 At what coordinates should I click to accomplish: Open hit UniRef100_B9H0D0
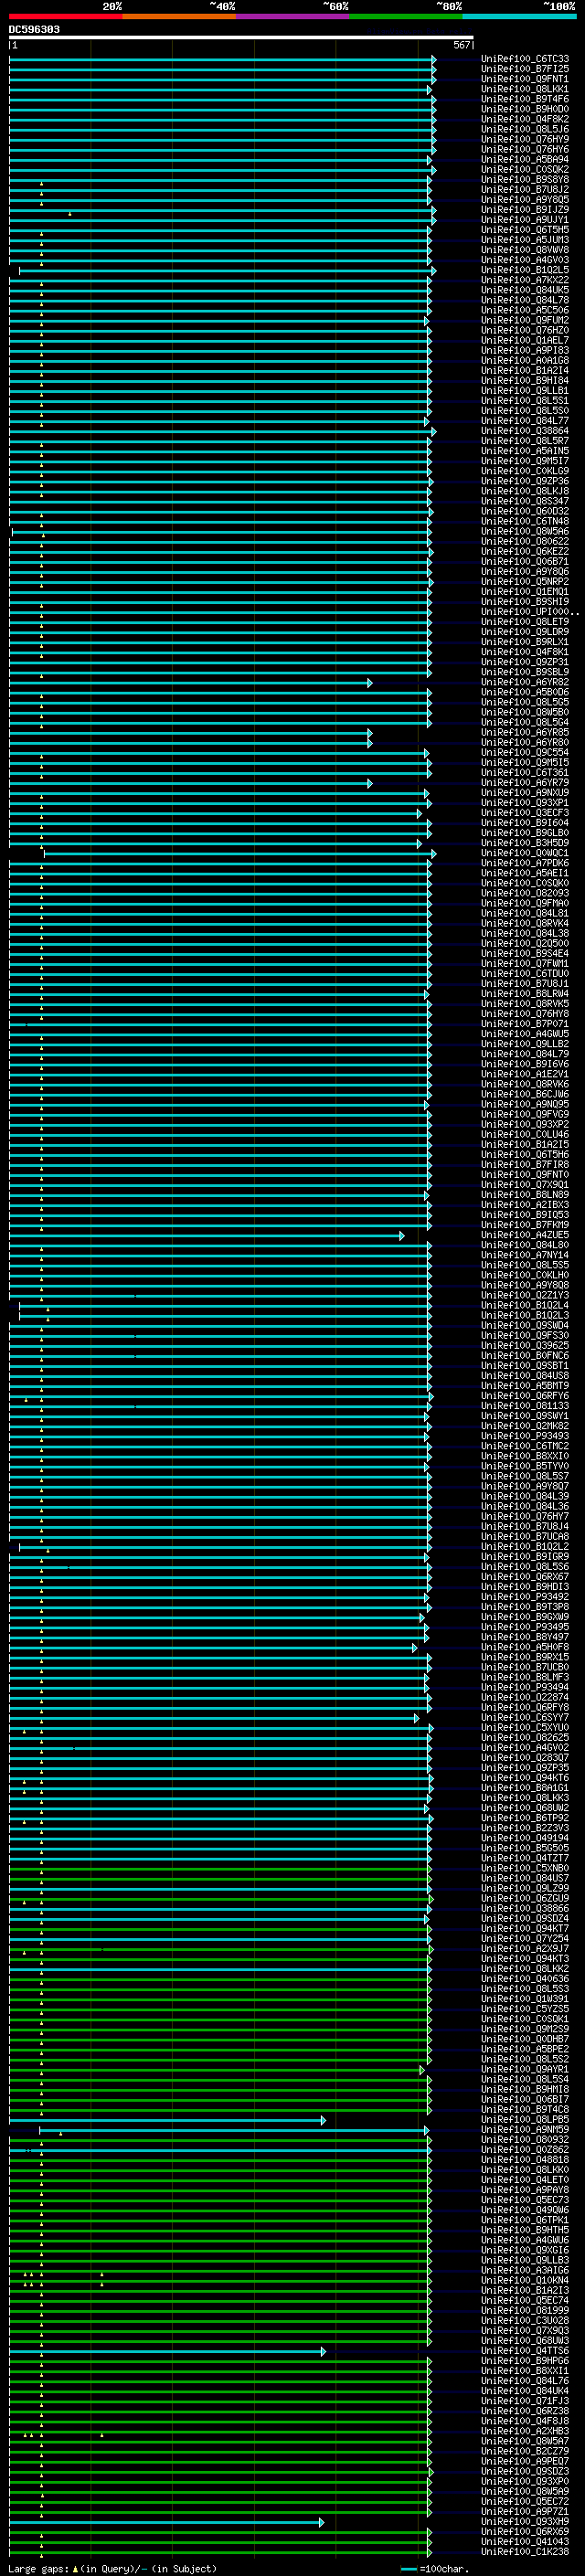(x=525, y=109)
